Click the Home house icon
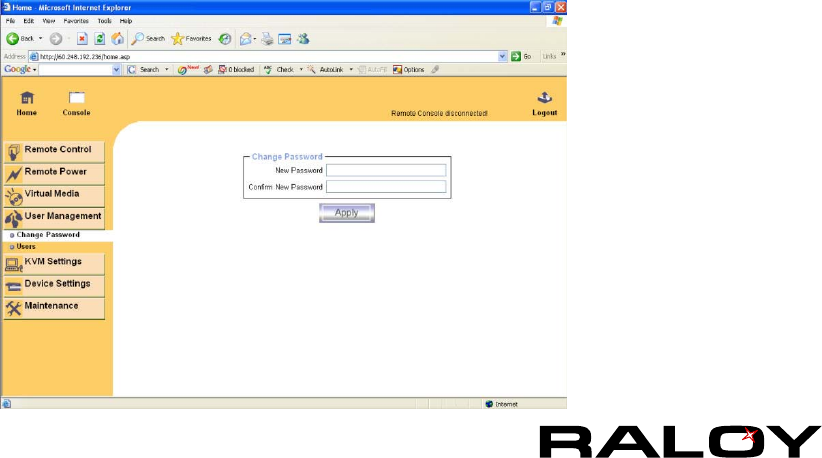This screenshot has width=822, height=458. pyautogui.click(x=27, y=97)
